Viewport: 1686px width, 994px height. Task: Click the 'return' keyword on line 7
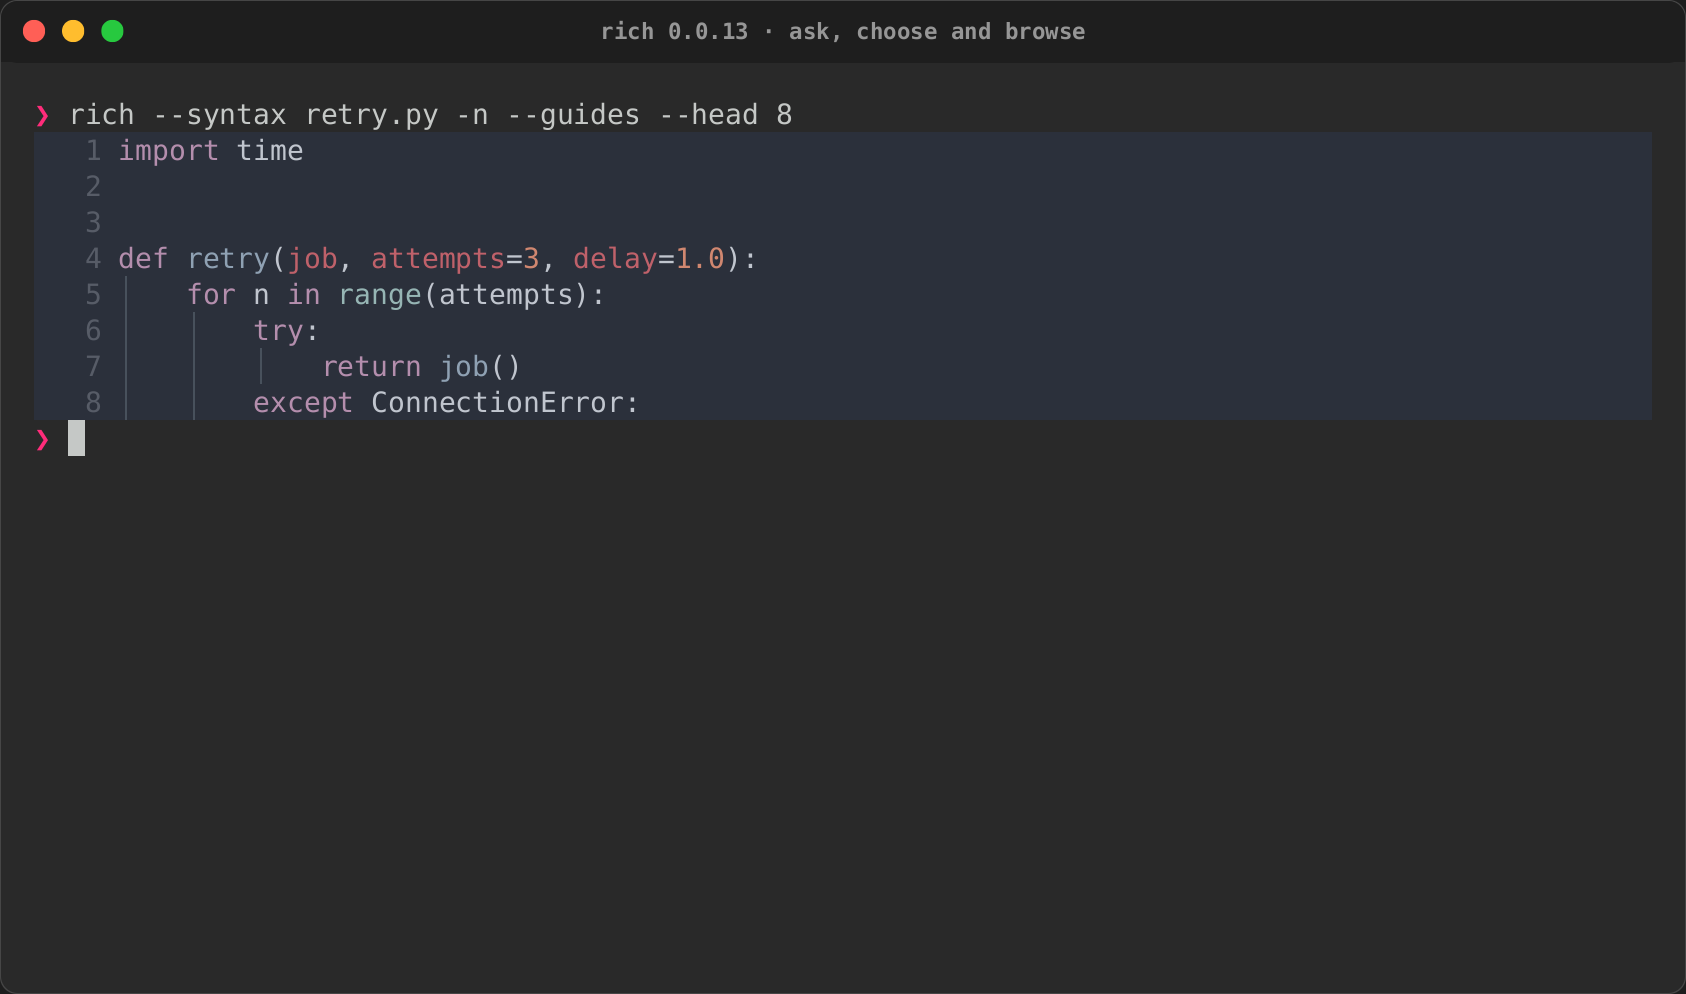(x=372, y=367)
